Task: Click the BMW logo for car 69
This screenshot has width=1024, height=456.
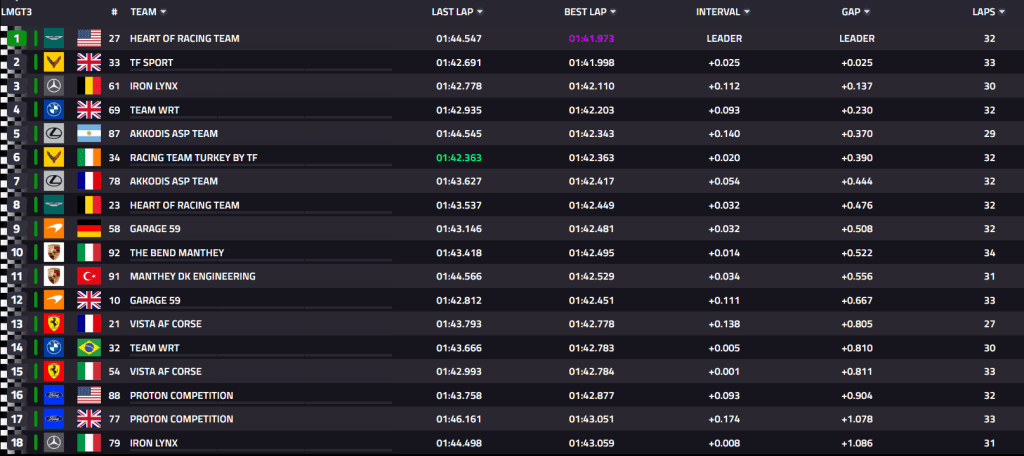Action: pos(54,110)
